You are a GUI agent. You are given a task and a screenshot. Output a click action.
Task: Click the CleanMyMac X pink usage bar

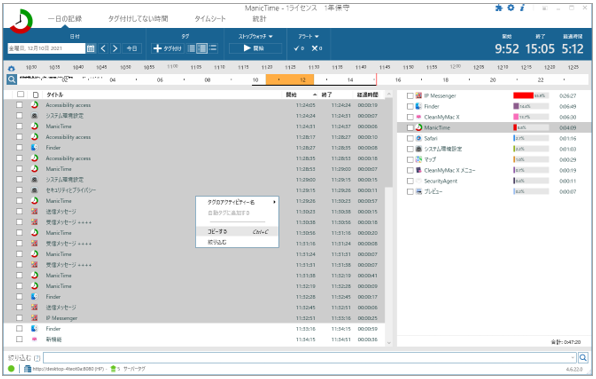[x=516, y=117]
